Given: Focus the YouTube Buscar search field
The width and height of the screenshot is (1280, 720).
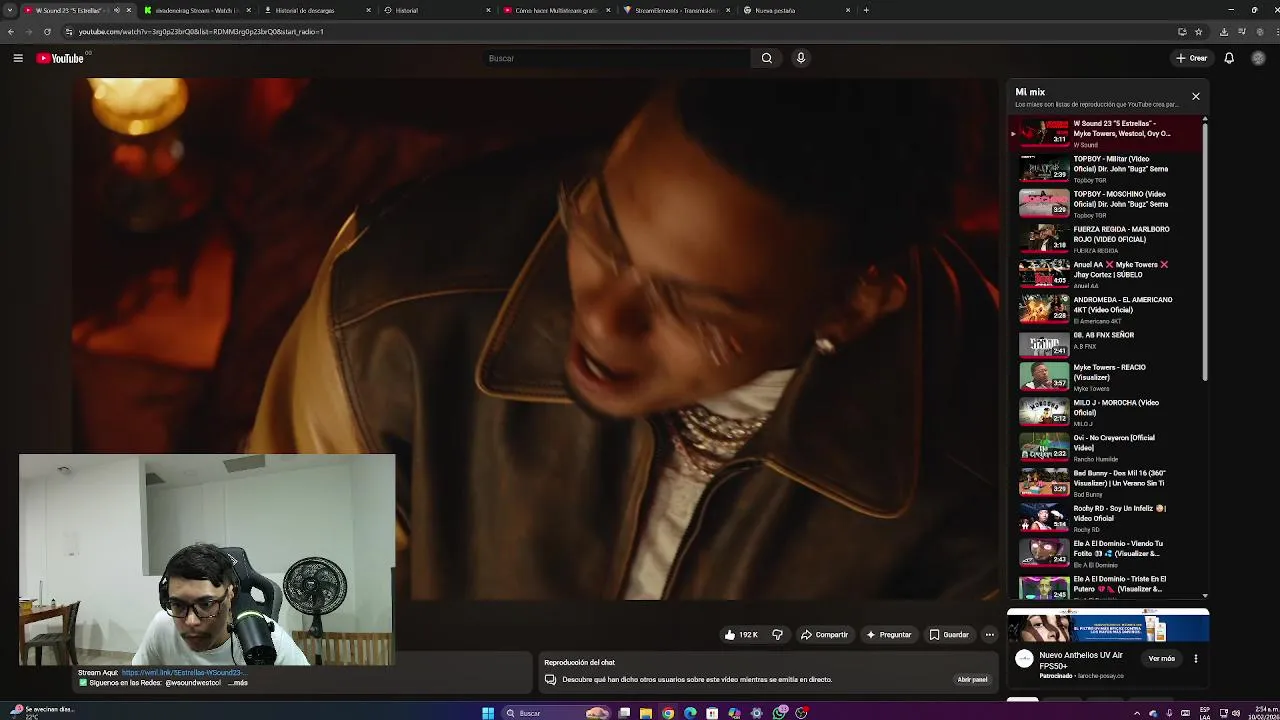Looking at the screenshot, I should [x=615, y=58].
